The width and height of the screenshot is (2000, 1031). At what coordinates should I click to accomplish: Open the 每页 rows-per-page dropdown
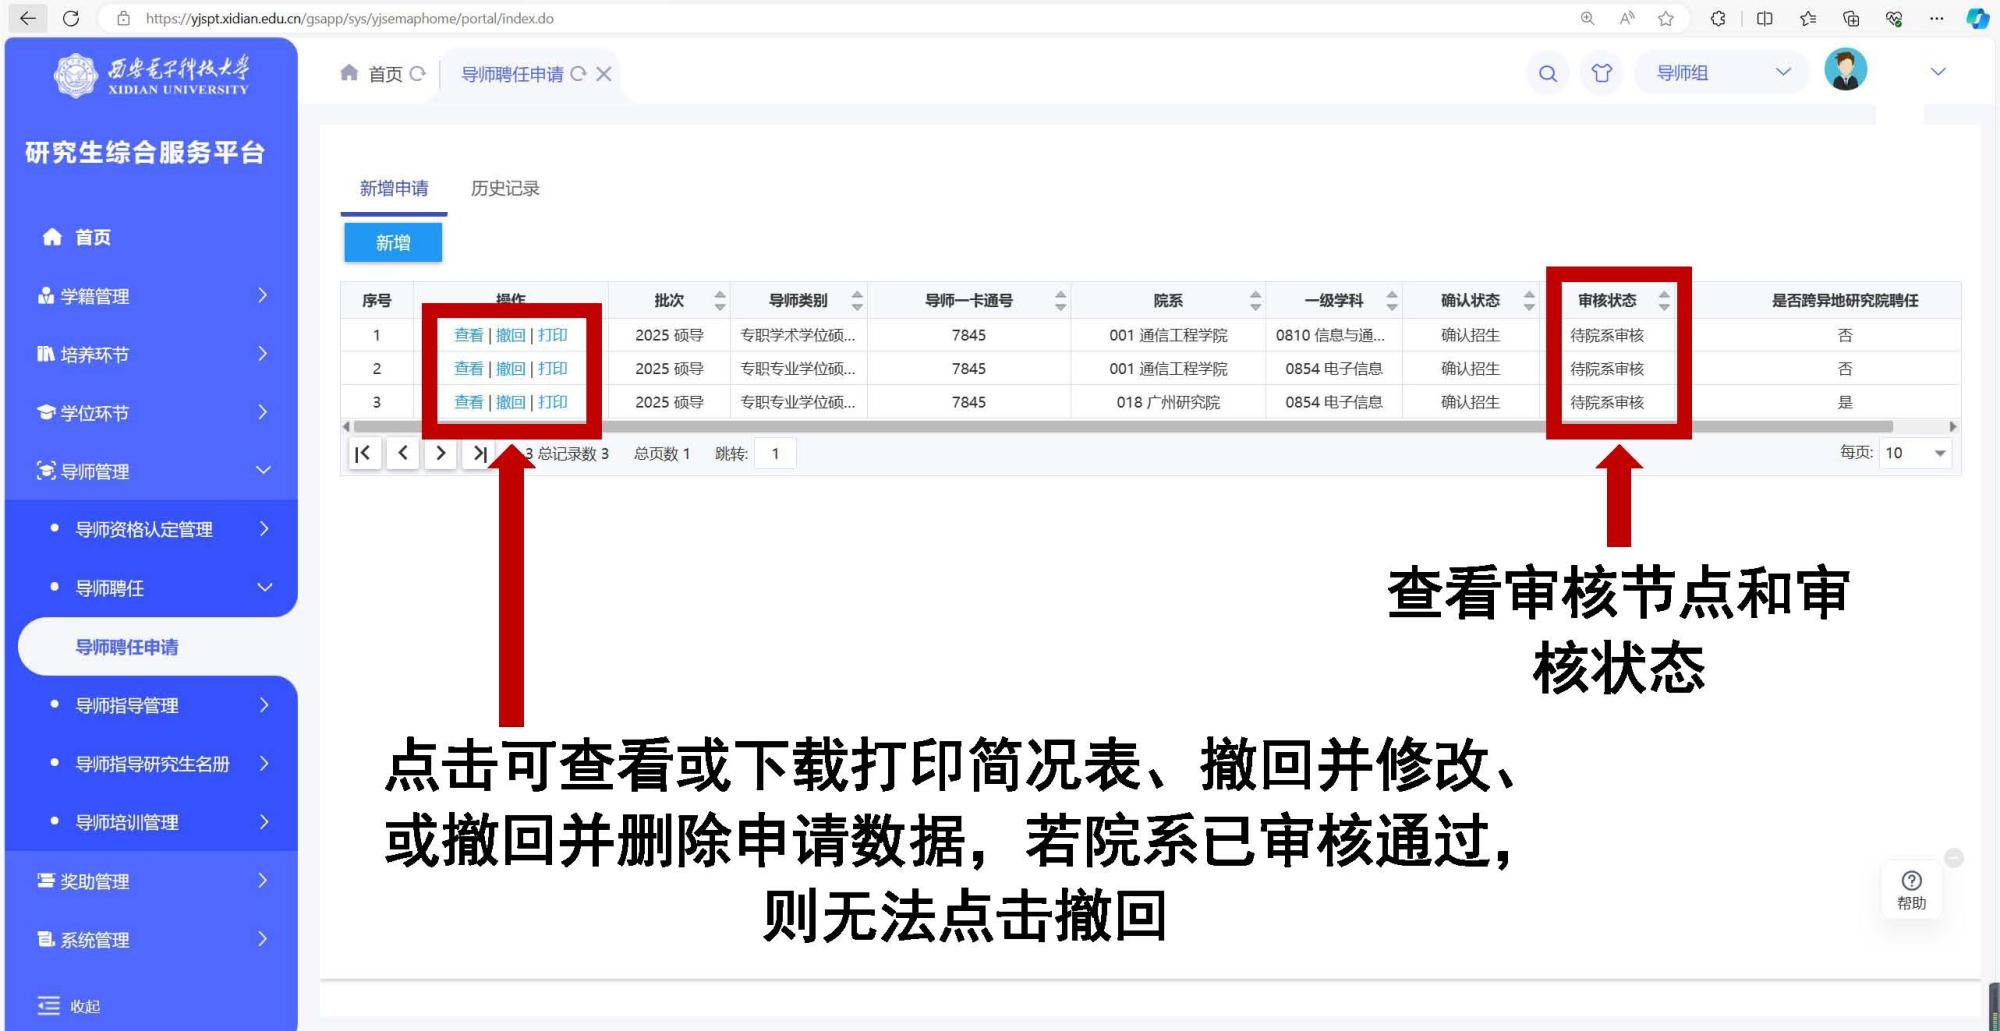[1915, 454]
